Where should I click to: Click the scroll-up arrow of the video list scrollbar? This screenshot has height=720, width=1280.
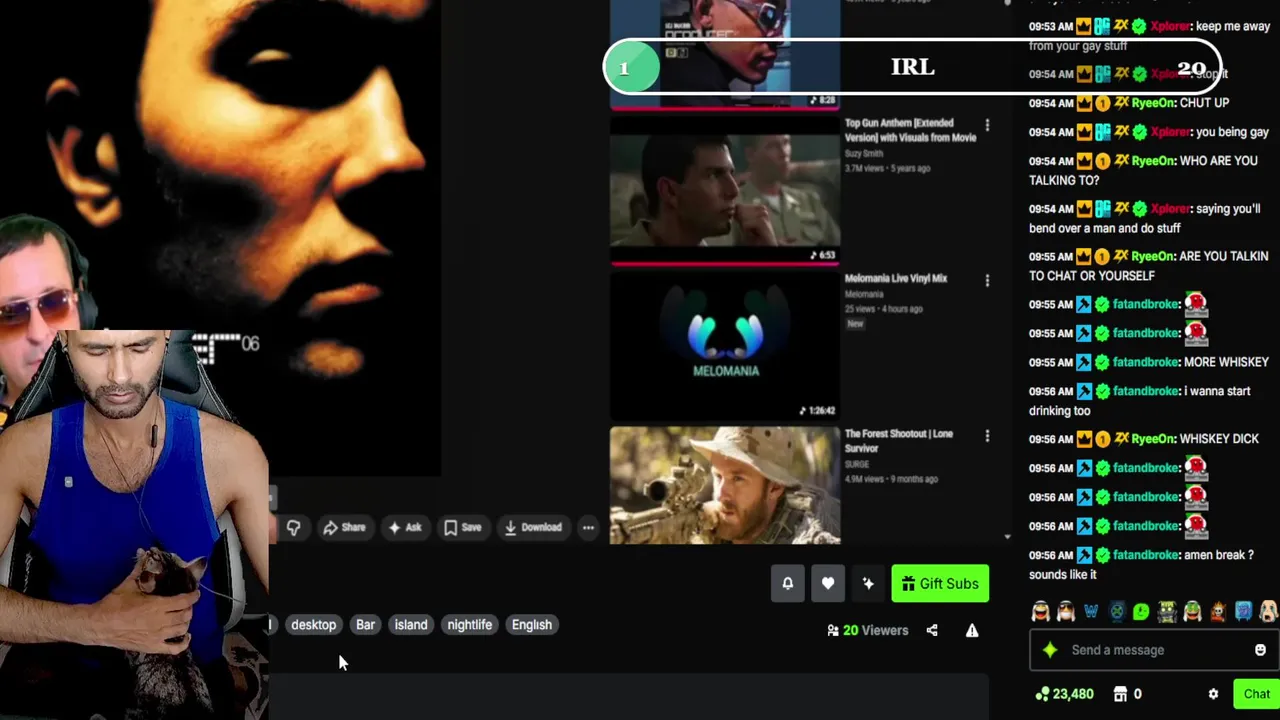1007,4
